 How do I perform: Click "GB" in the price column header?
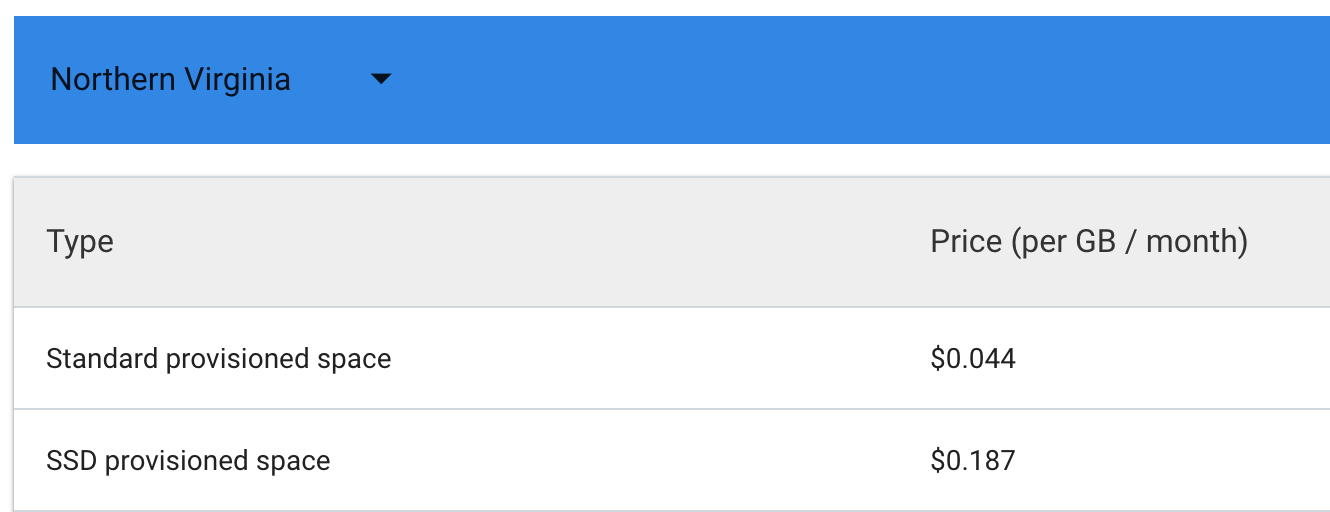1095,242
